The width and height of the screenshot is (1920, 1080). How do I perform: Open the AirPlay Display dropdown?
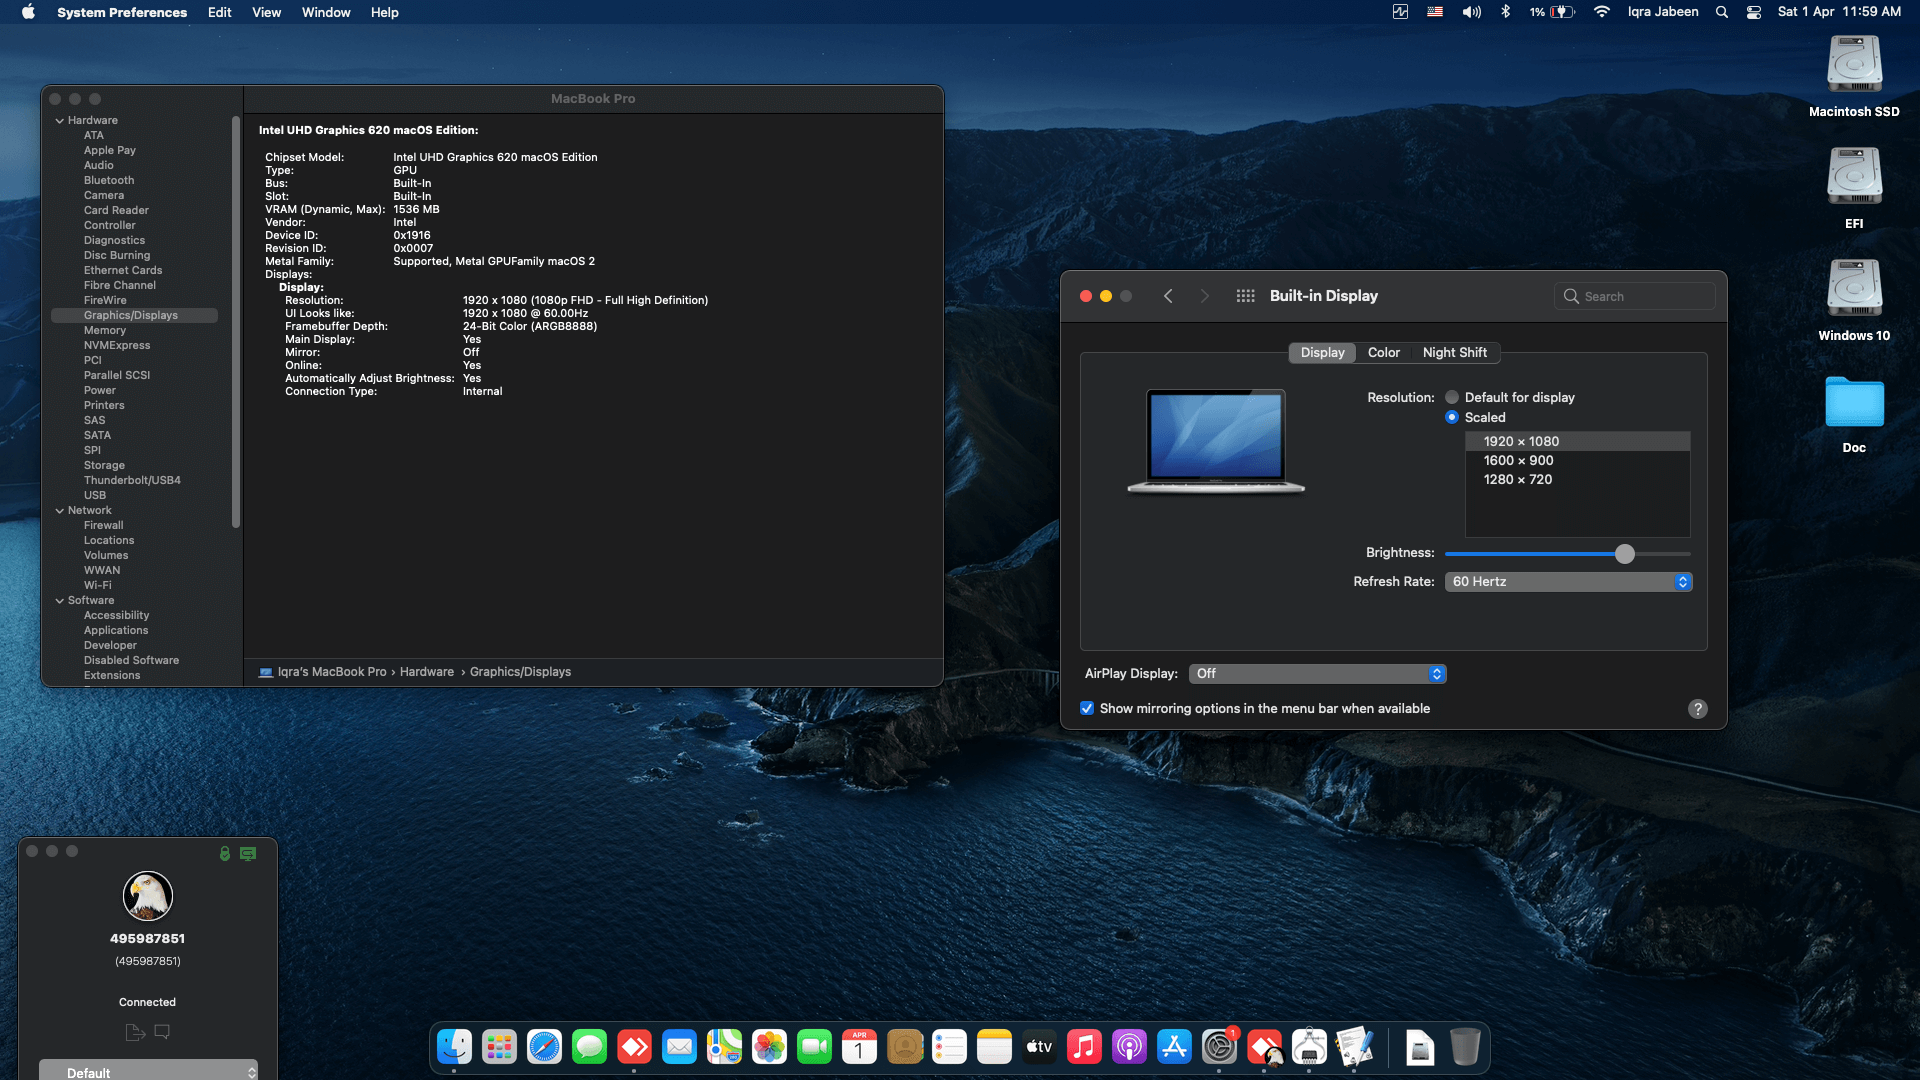[x=1317, y=673]
